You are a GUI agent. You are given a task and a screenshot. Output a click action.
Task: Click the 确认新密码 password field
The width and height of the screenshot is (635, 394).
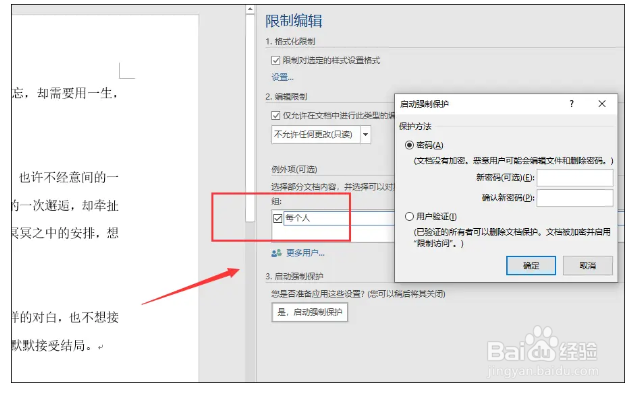coord(575,198)
